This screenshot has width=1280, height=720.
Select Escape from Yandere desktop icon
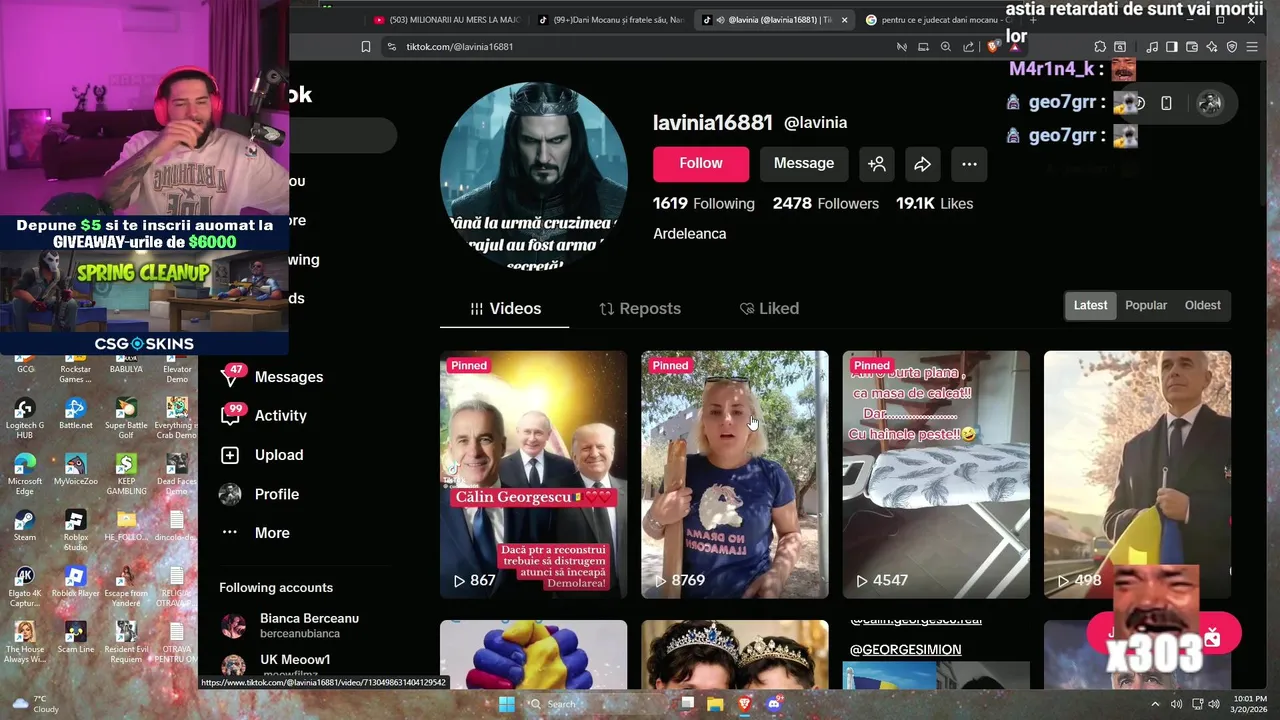pos(126,586)
